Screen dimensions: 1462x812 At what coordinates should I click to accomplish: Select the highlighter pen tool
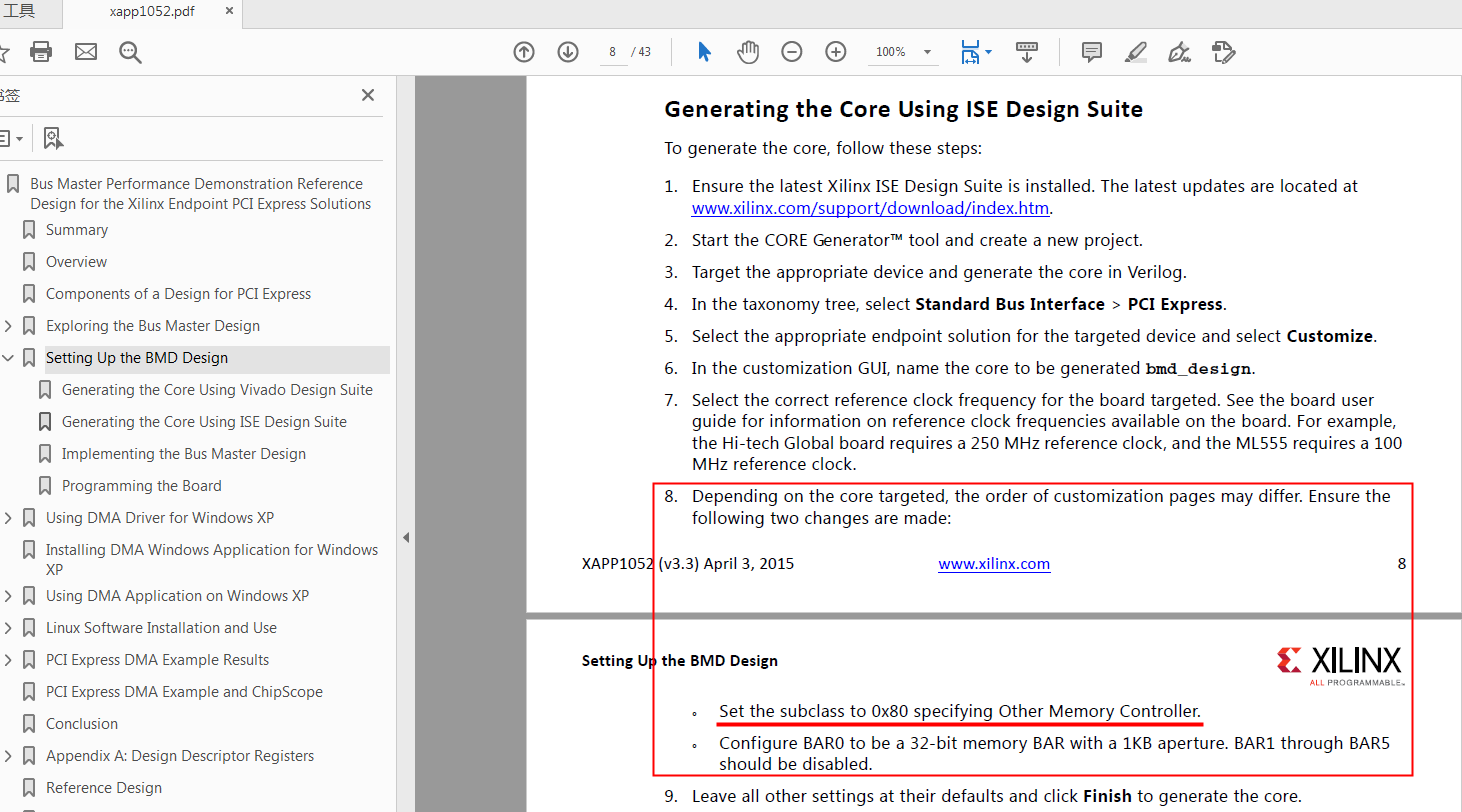tap(1136, 52)
